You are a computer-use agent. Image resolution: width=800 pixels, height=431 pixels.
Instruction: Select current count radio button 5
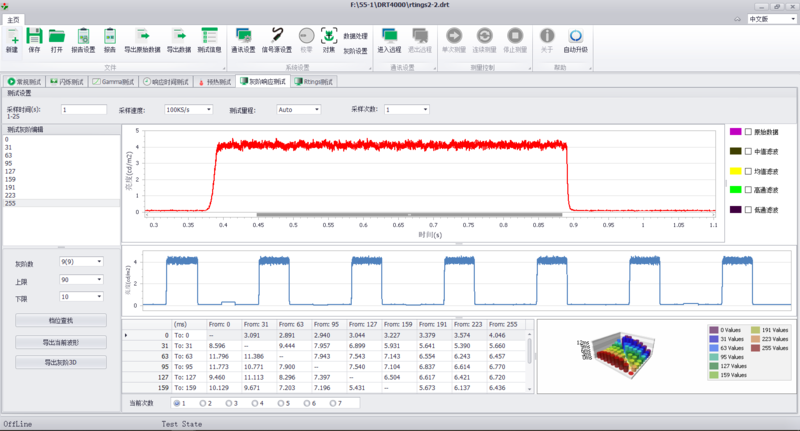point(281,403)
